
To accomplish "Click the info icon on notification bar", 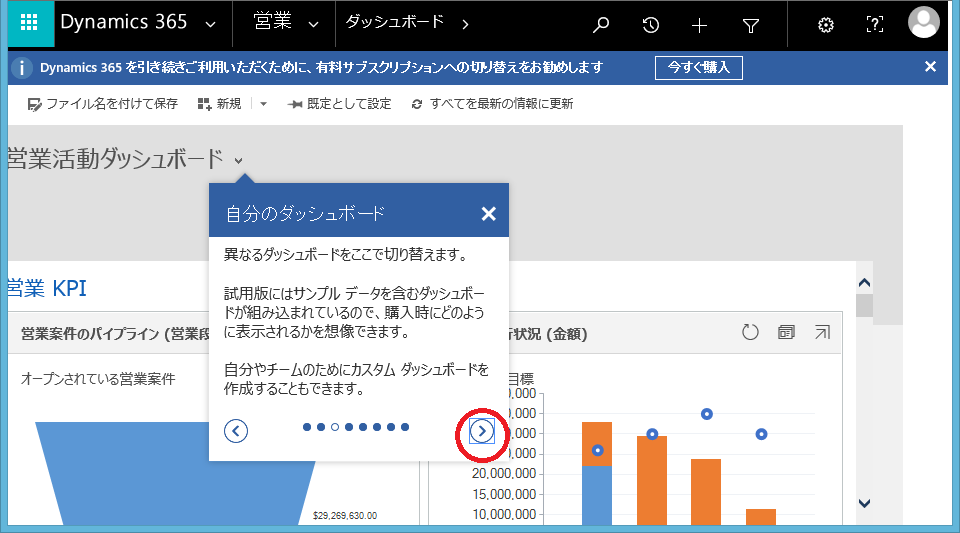I will coord(22,67).
